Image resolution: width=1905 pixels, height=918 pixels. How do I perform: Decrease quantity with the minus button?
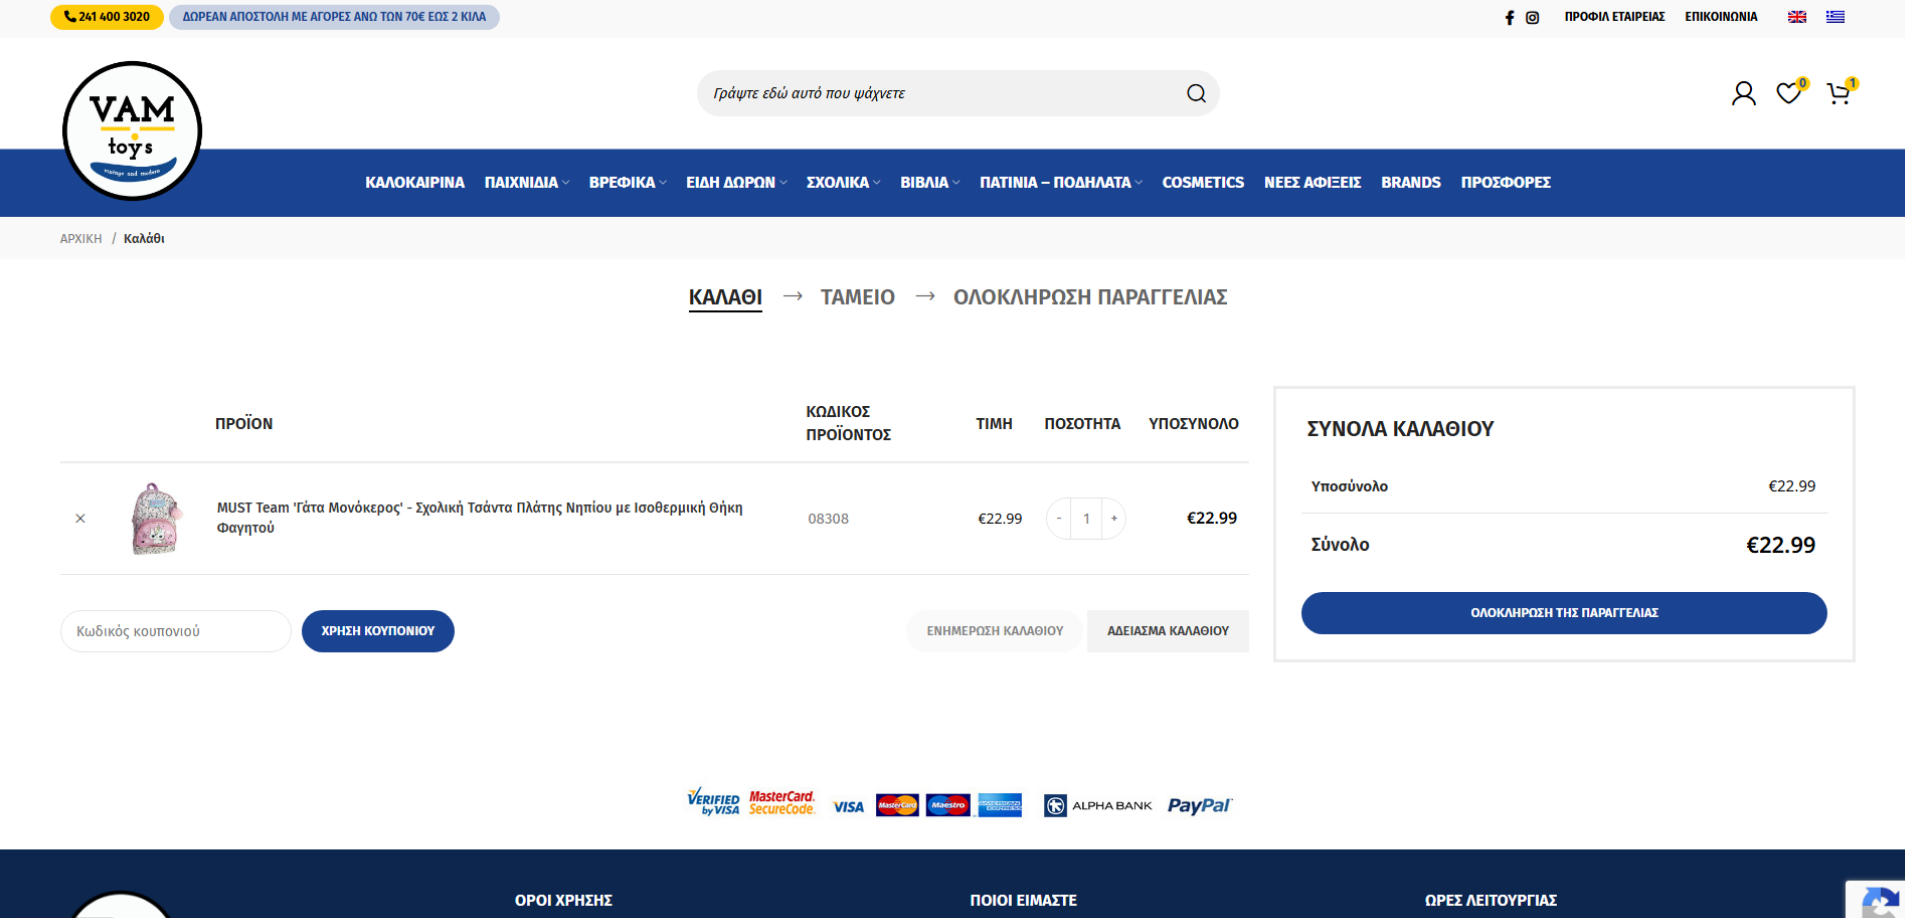coord(1059,518)
